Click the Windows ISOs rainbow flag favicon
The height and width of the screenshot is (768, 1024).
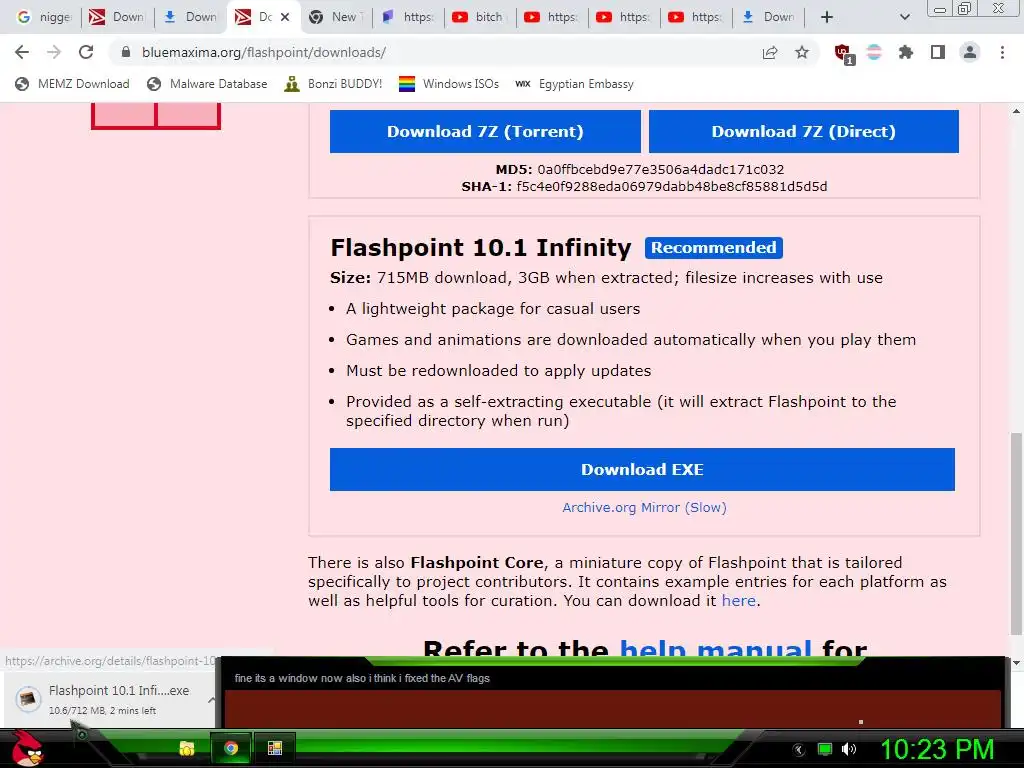pyautogui.click(x=407, y=84)
